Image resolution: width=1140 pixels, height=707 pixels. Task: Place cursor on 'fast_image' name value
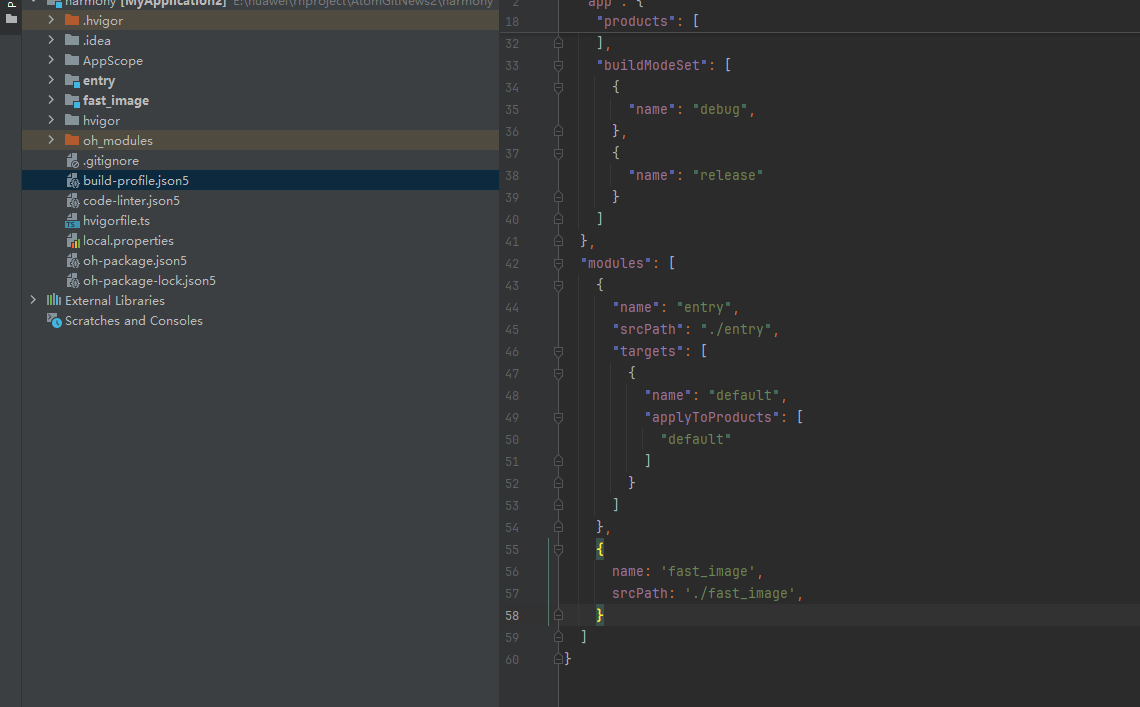(x=707, y=572)
